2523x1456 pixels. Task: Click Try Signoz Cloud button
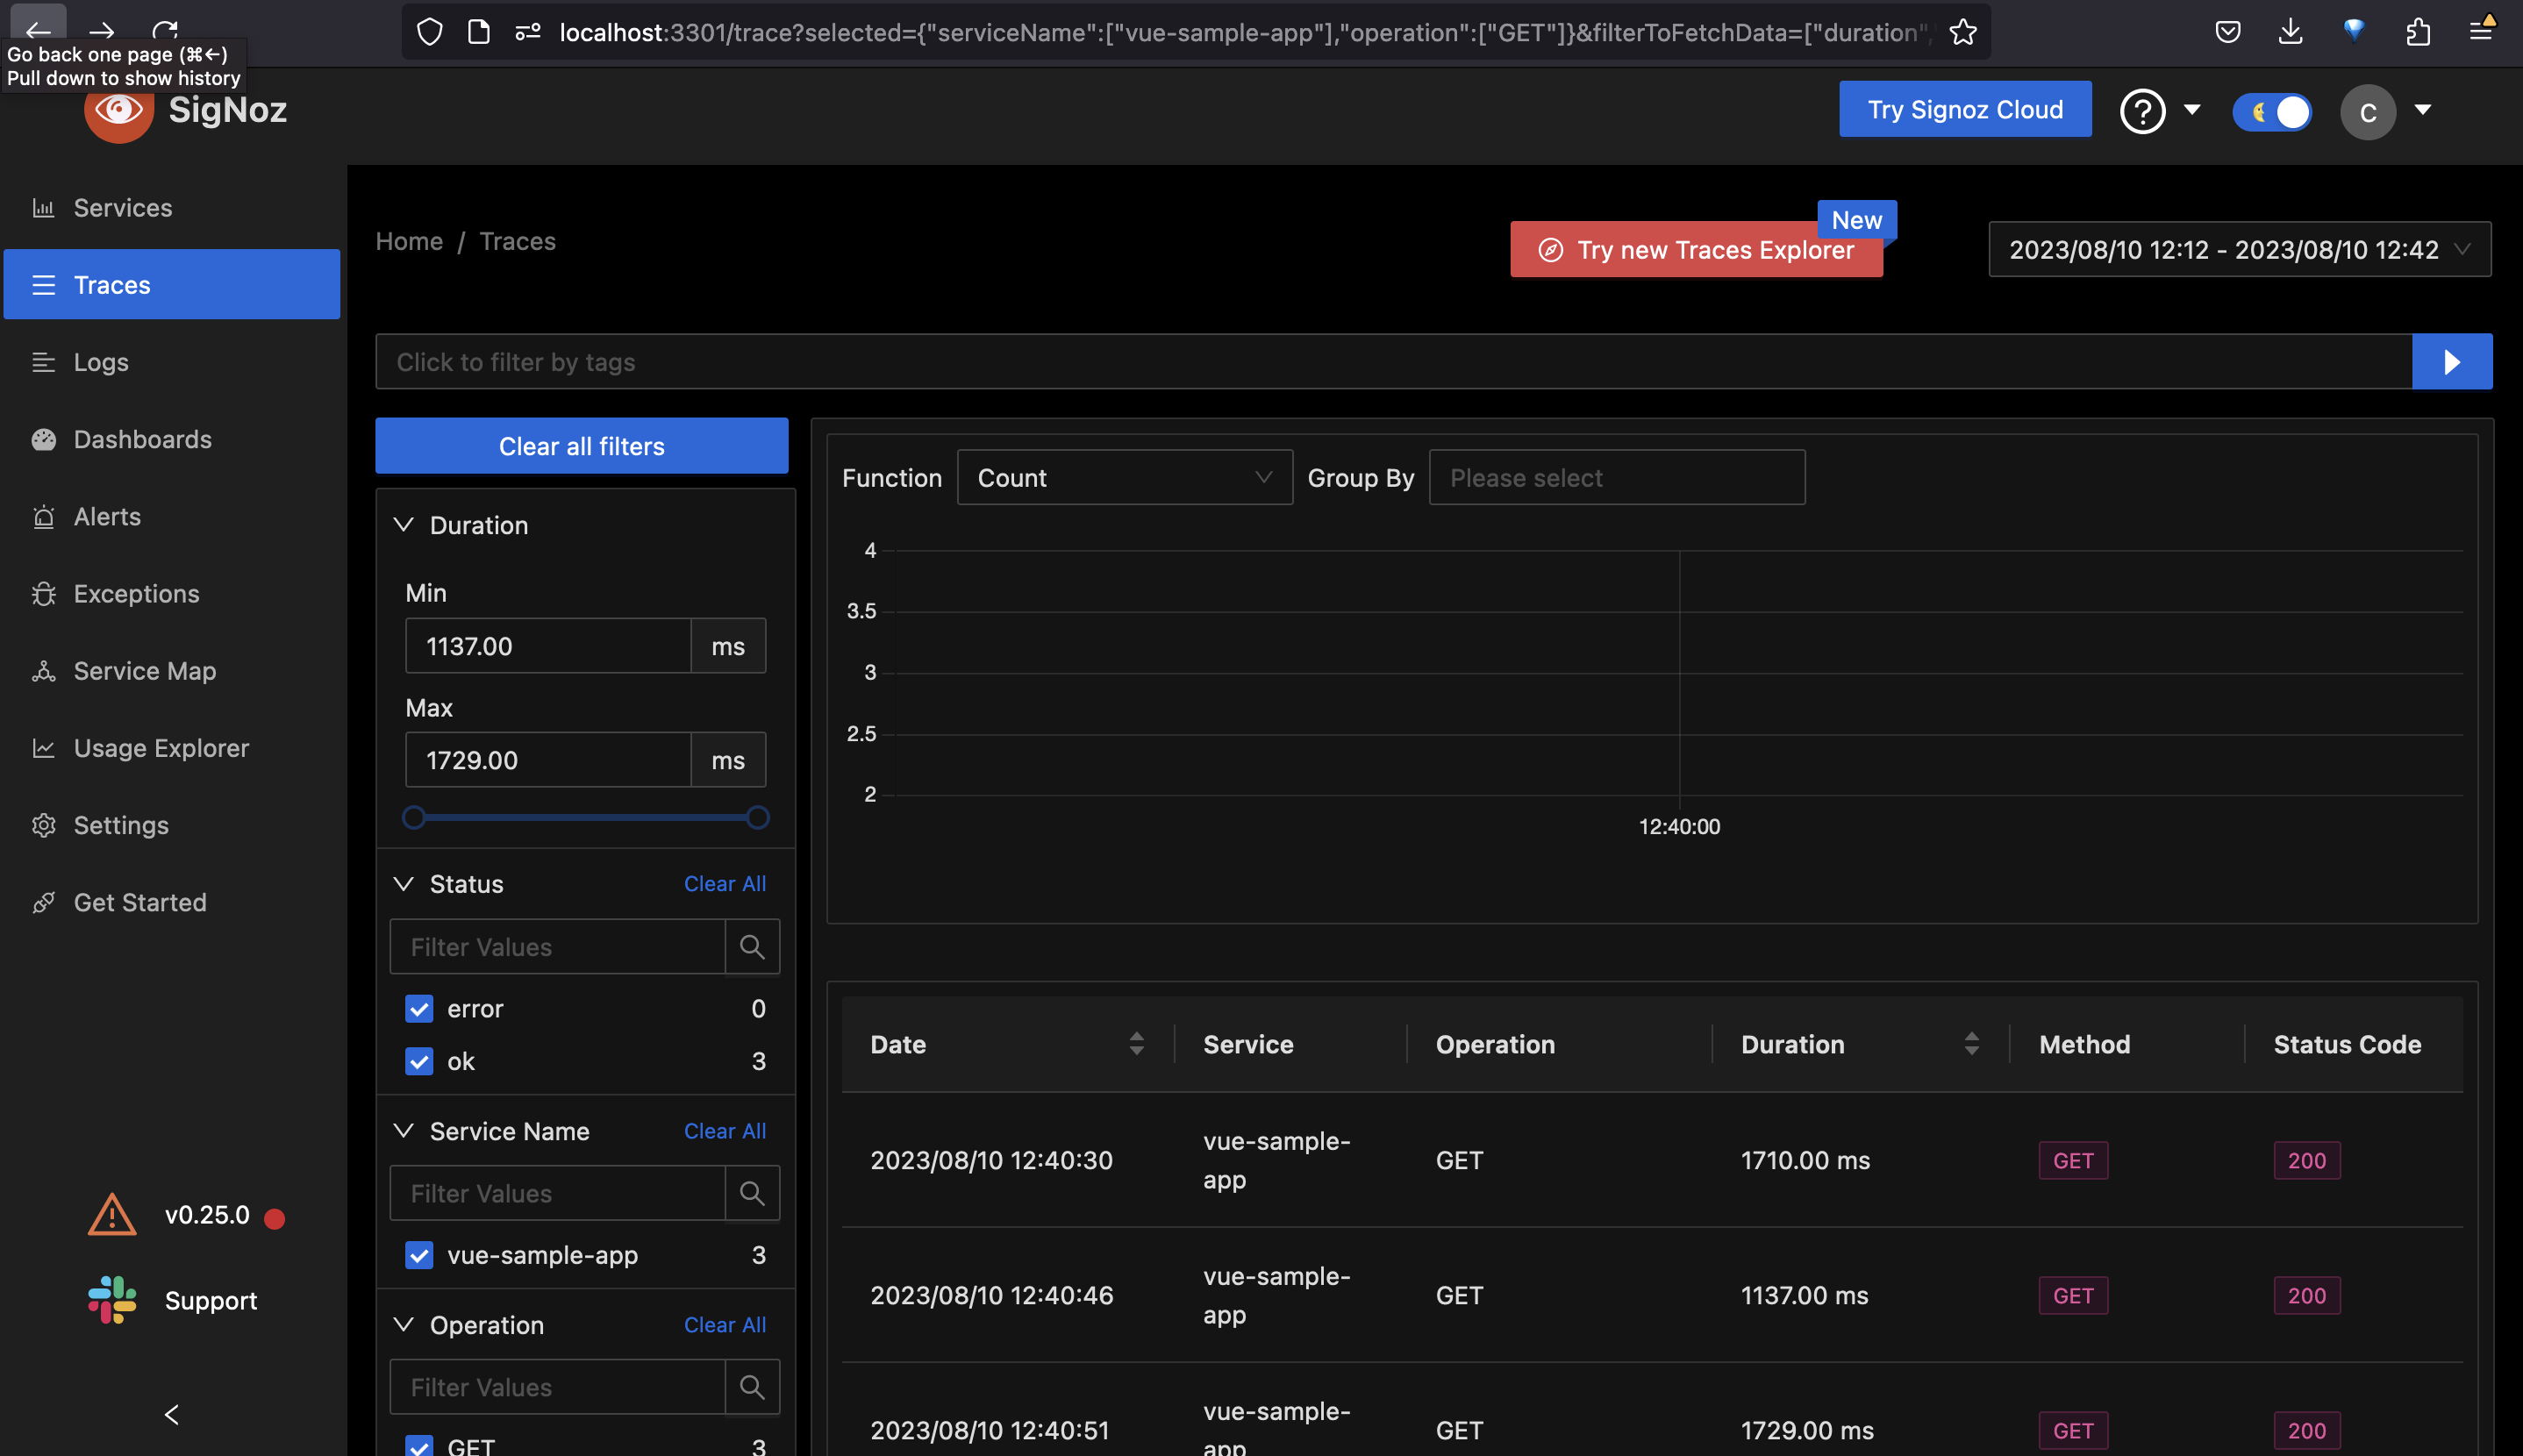(x=1964, y=109)
